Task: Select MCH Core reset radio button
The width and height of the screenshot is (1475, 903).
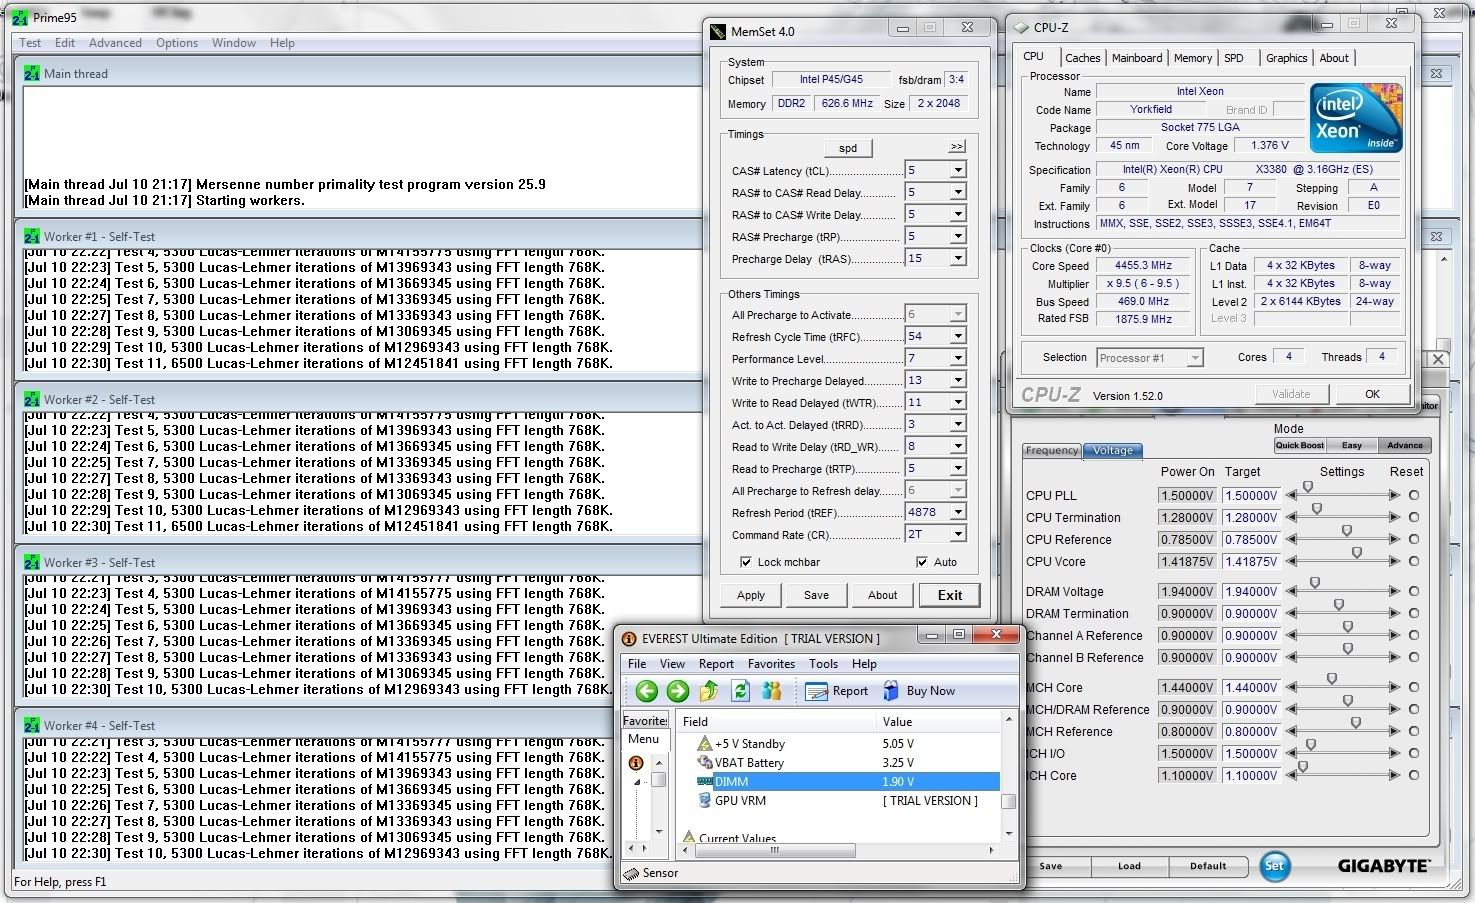Action: (1414, 687)
